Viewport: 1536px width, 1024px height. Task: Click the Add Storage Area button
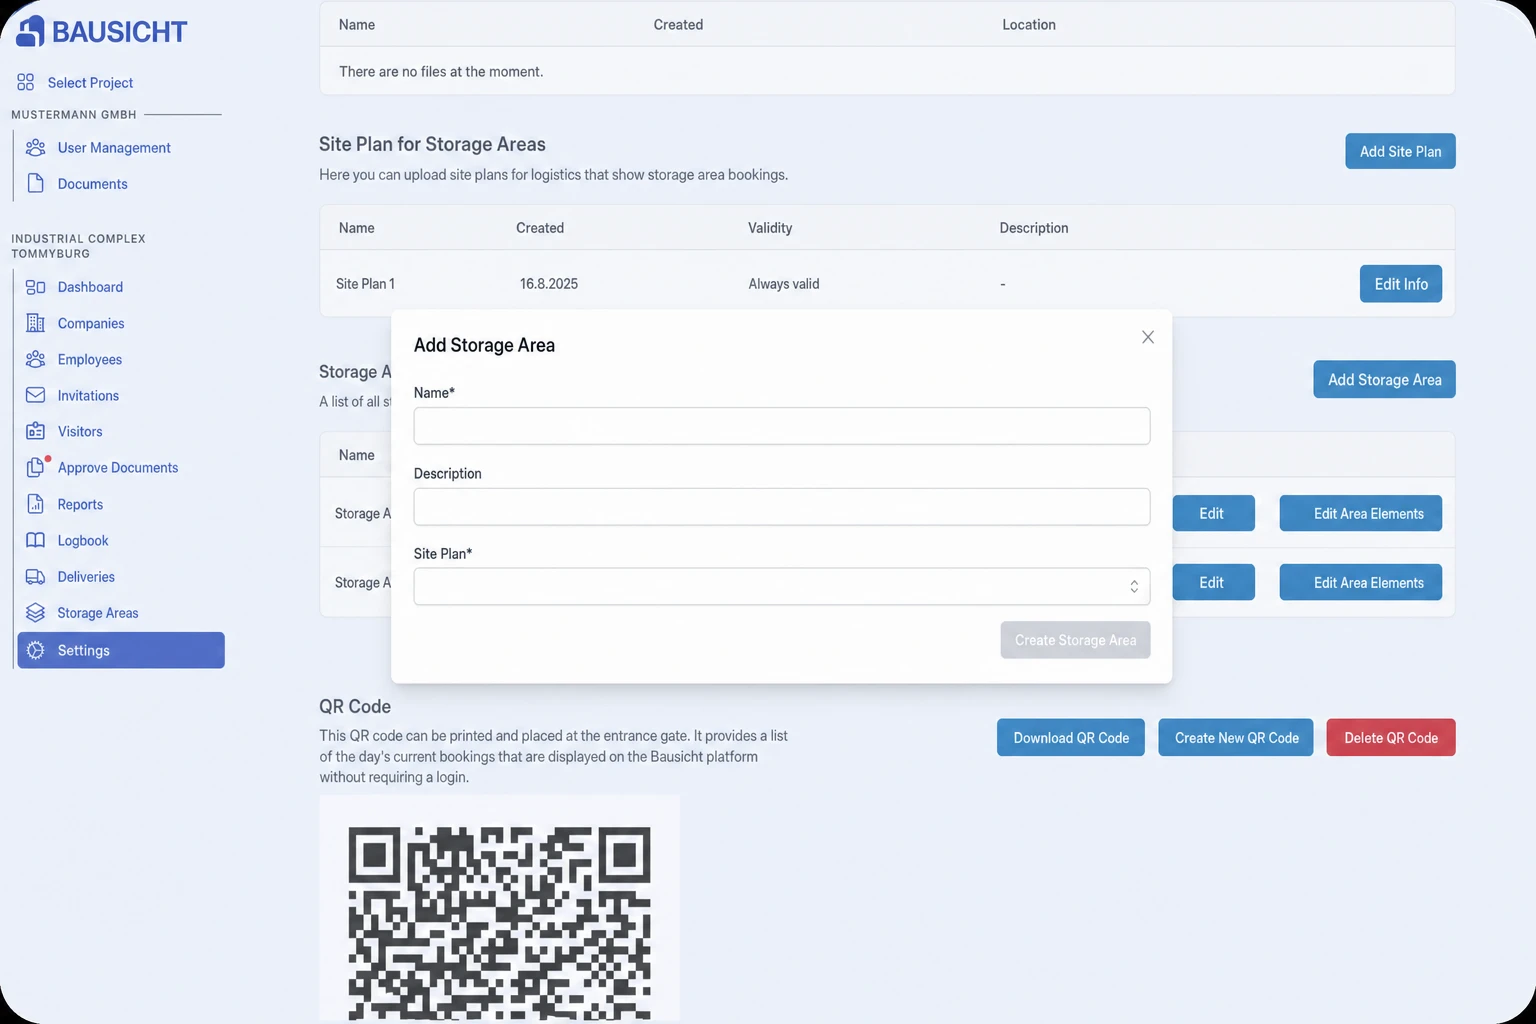tap(1384, 379)
